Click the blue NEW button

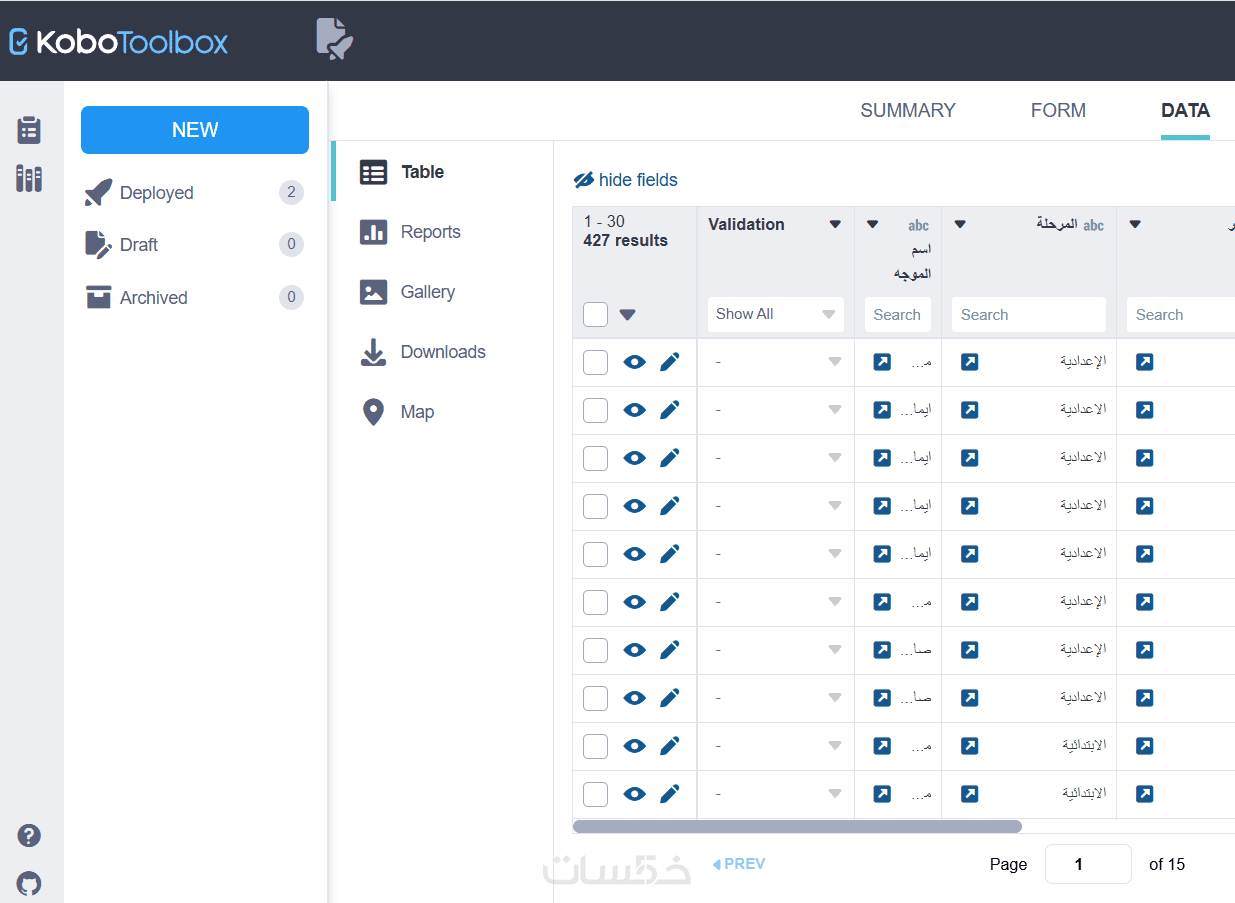click(195, 130)
